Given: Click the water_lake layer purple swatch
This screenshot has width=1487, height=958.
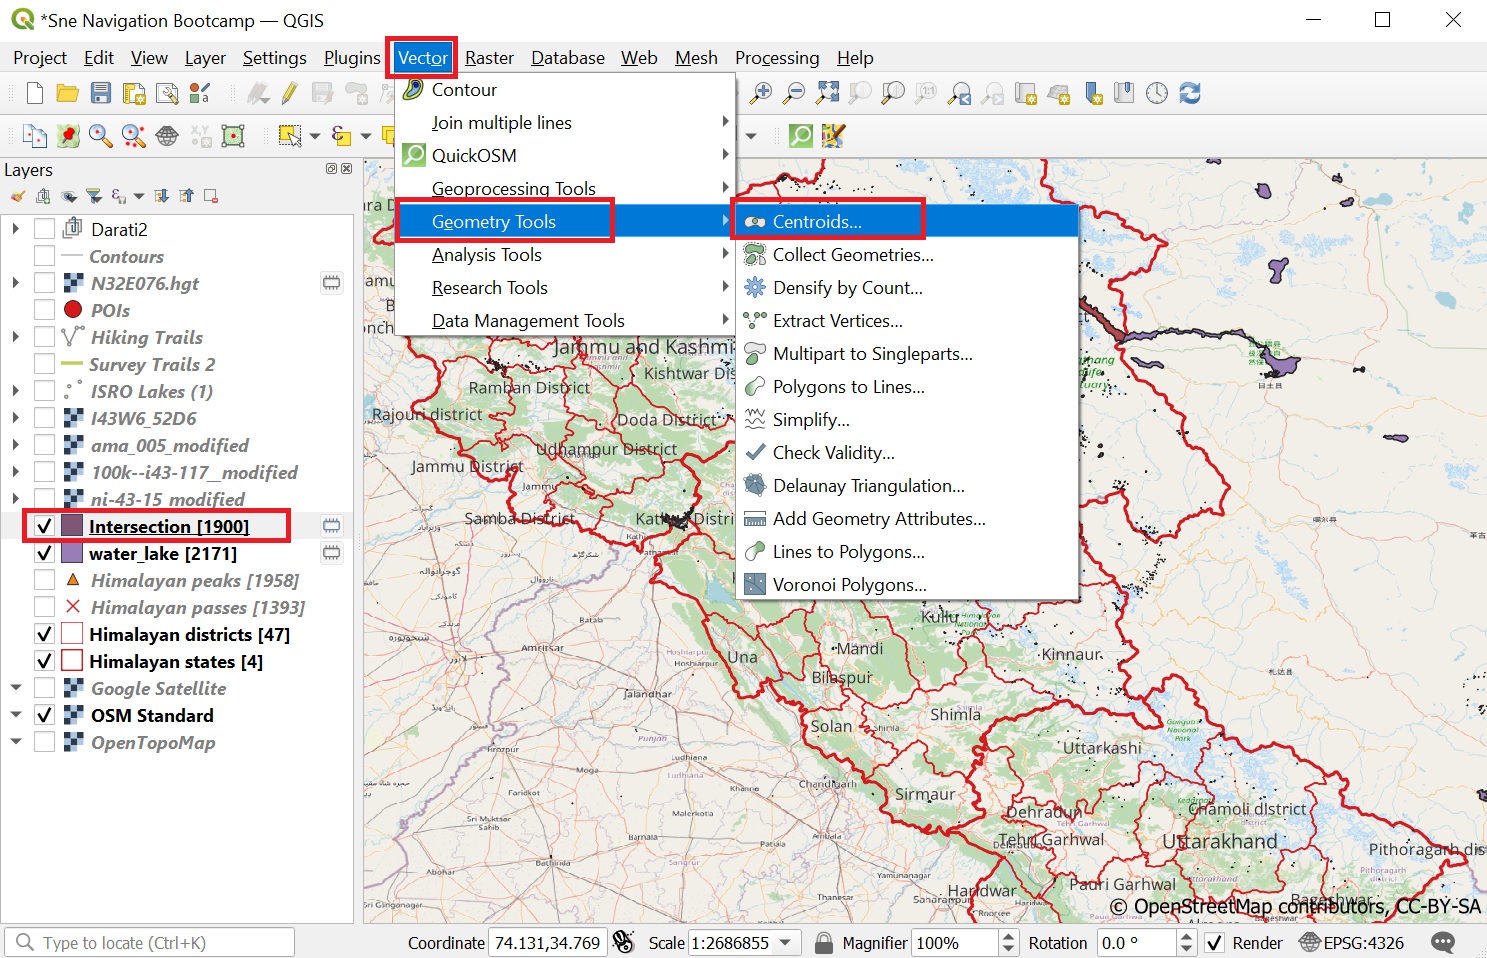Looking at the screenshot, I should point(72,553).
